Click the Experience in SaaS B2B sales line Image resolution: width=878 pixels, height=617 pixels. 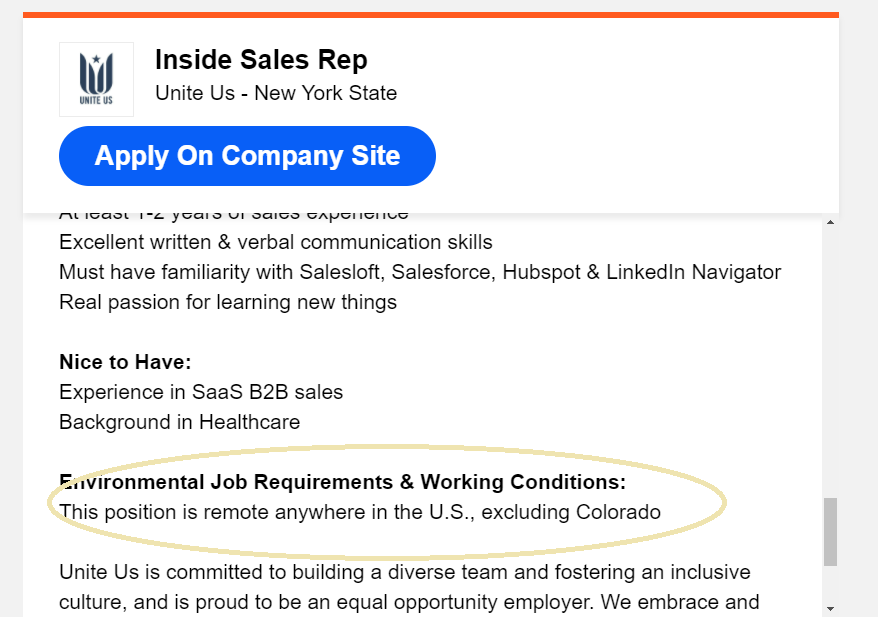(x=201, y=392)
